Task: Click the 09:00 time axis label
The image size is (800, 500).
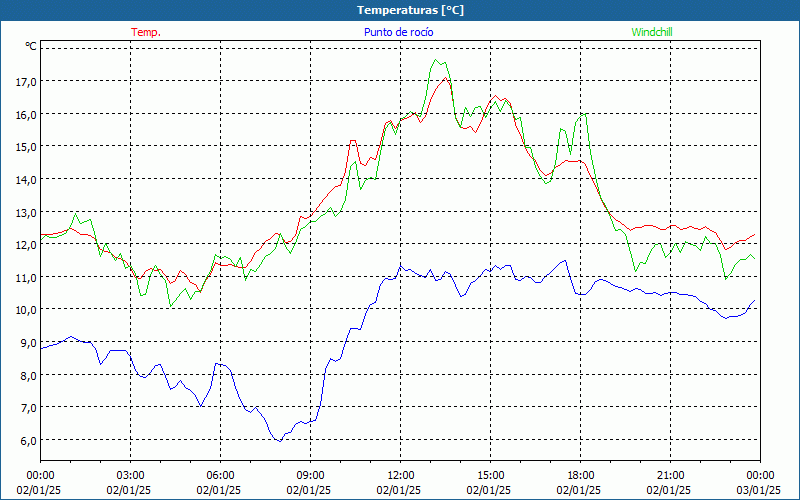Action: point(310,476)
